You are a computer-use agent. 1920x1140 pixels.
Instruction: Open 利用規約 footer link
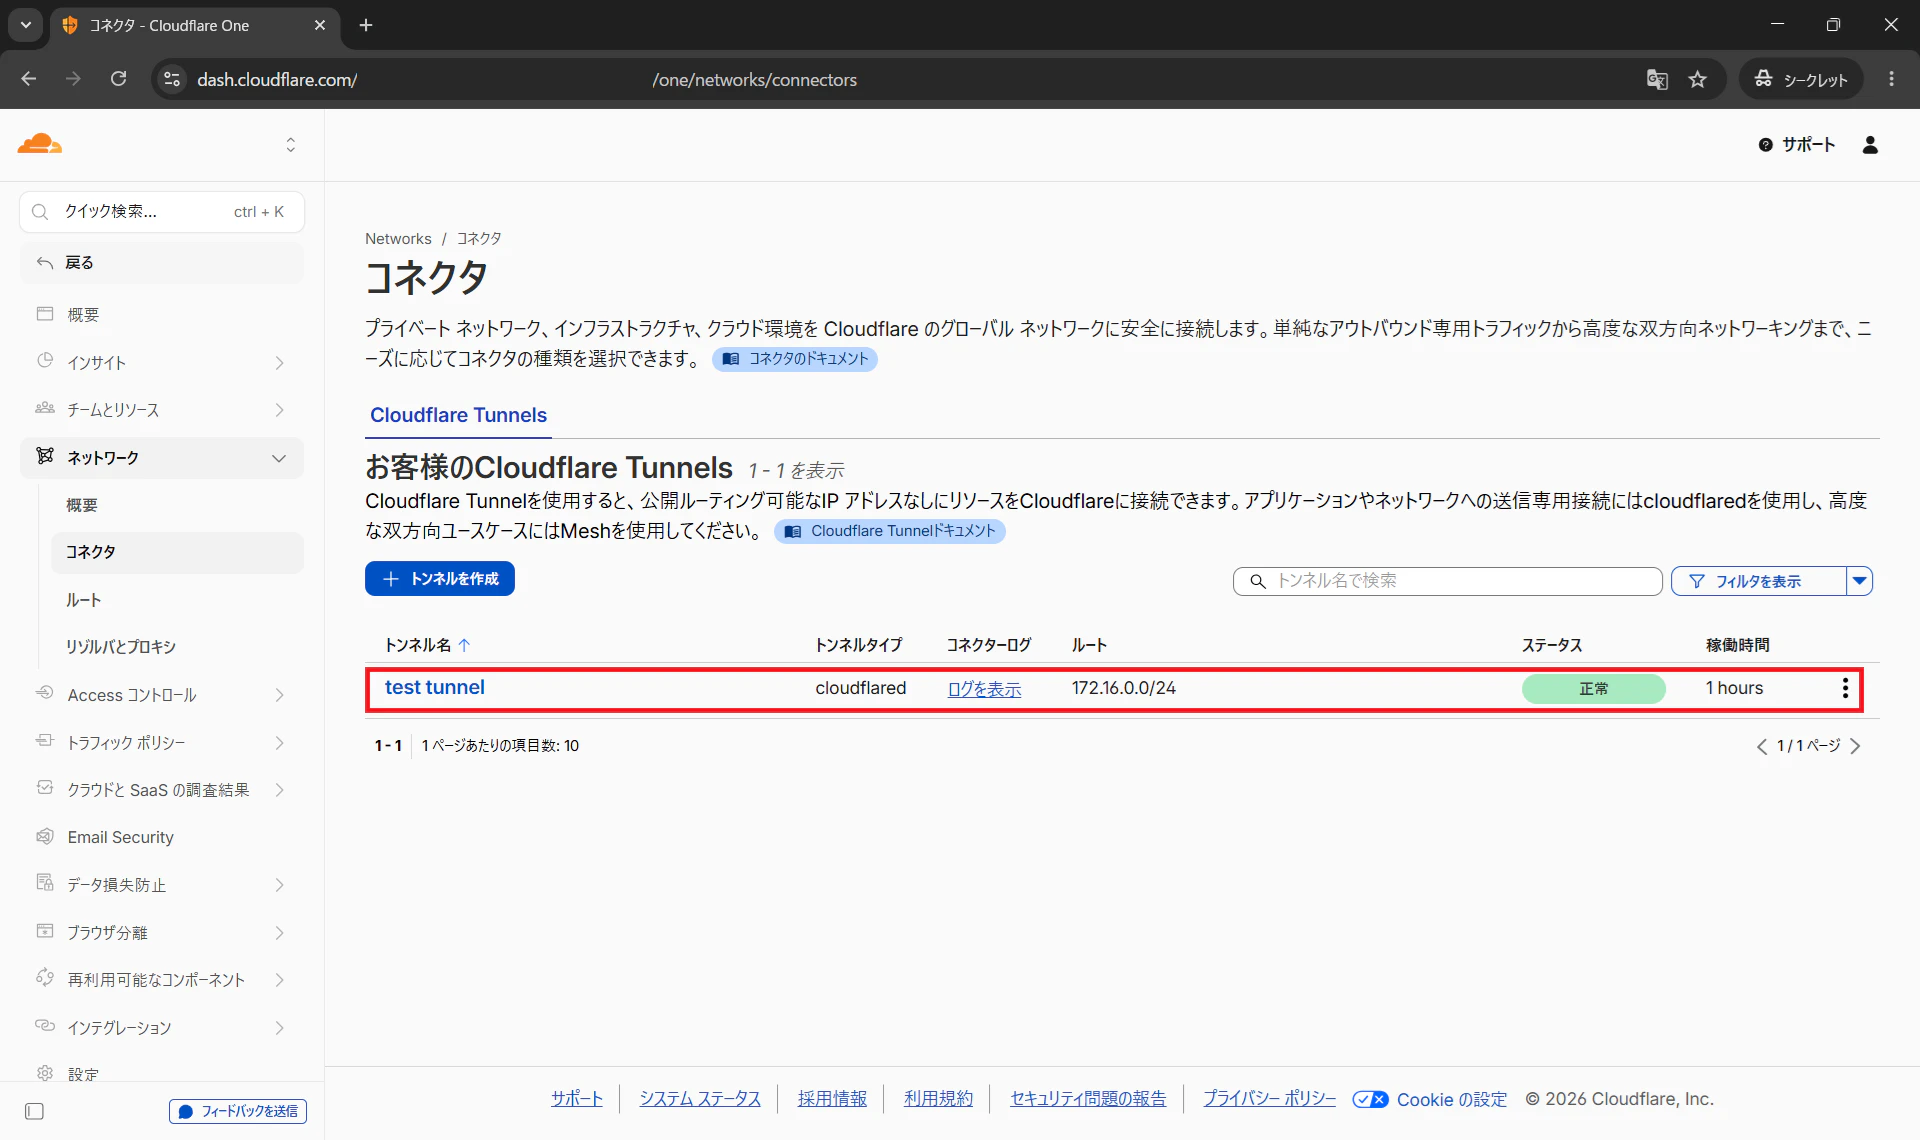click(938, 1099)
